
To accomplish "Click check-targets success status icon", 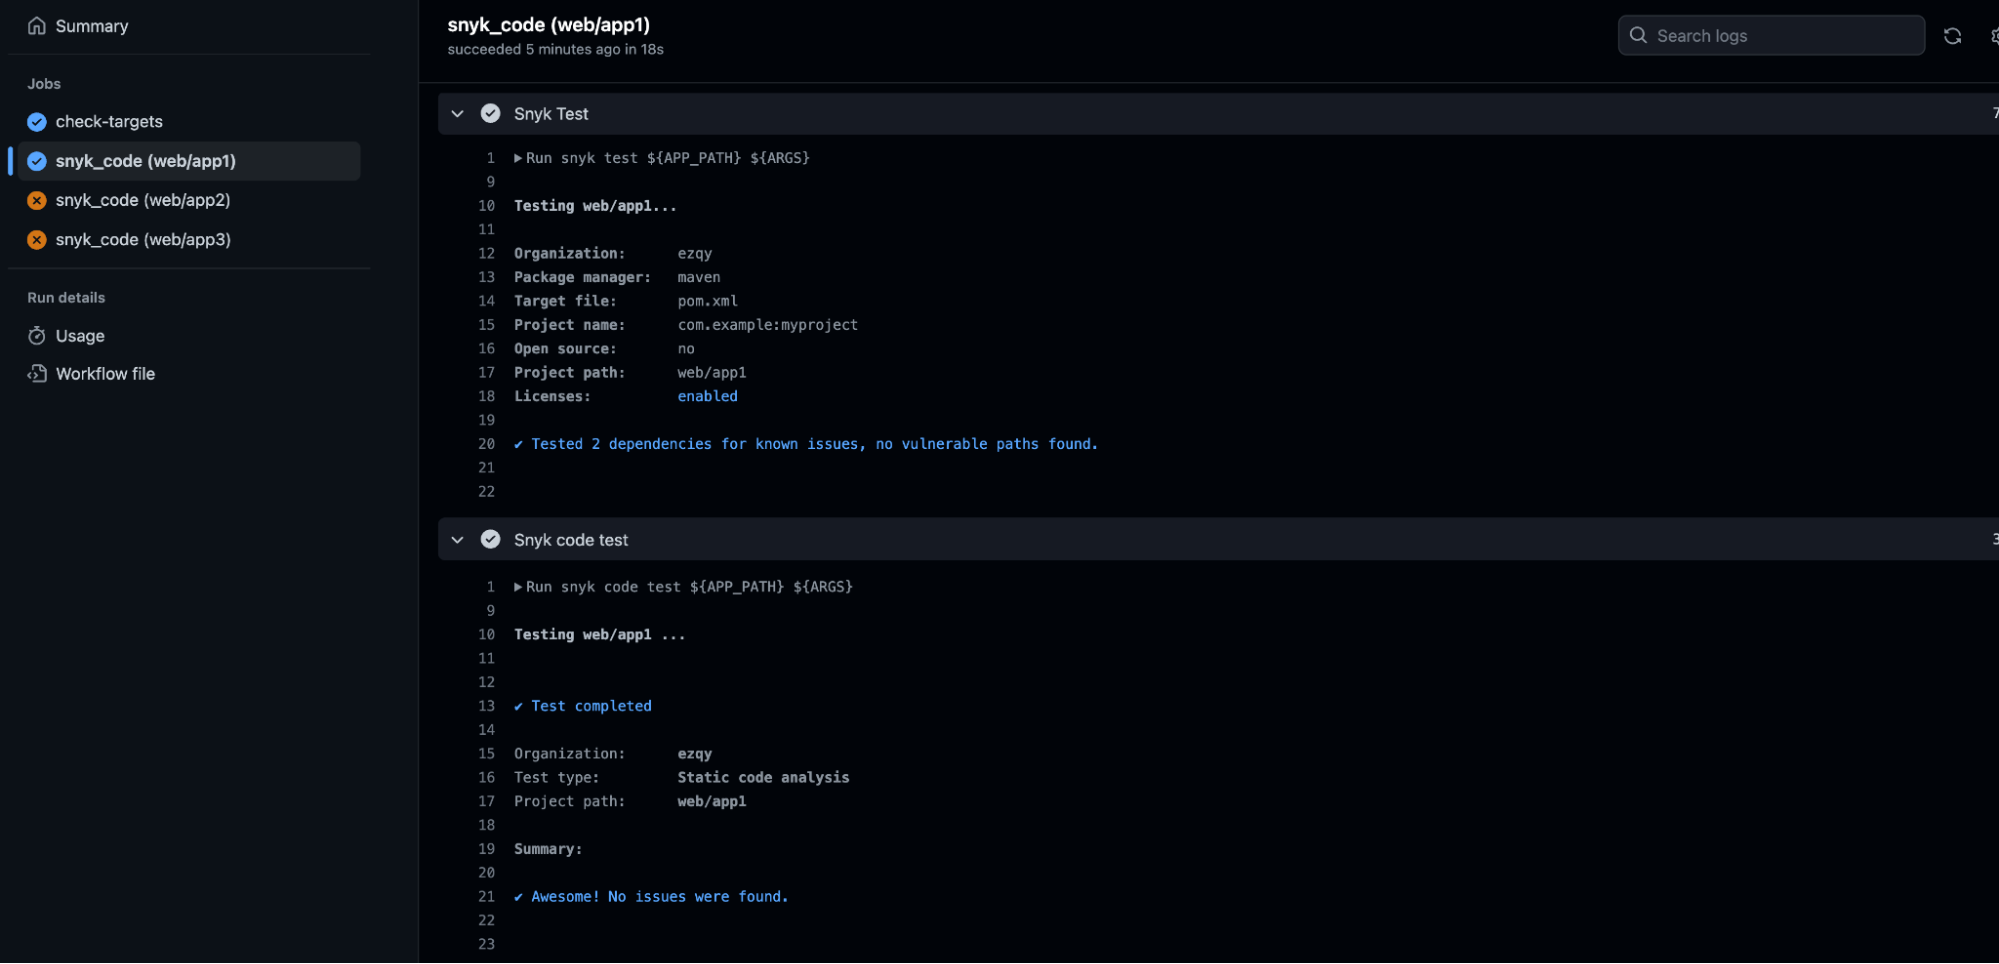I will (x=37, y=122).
